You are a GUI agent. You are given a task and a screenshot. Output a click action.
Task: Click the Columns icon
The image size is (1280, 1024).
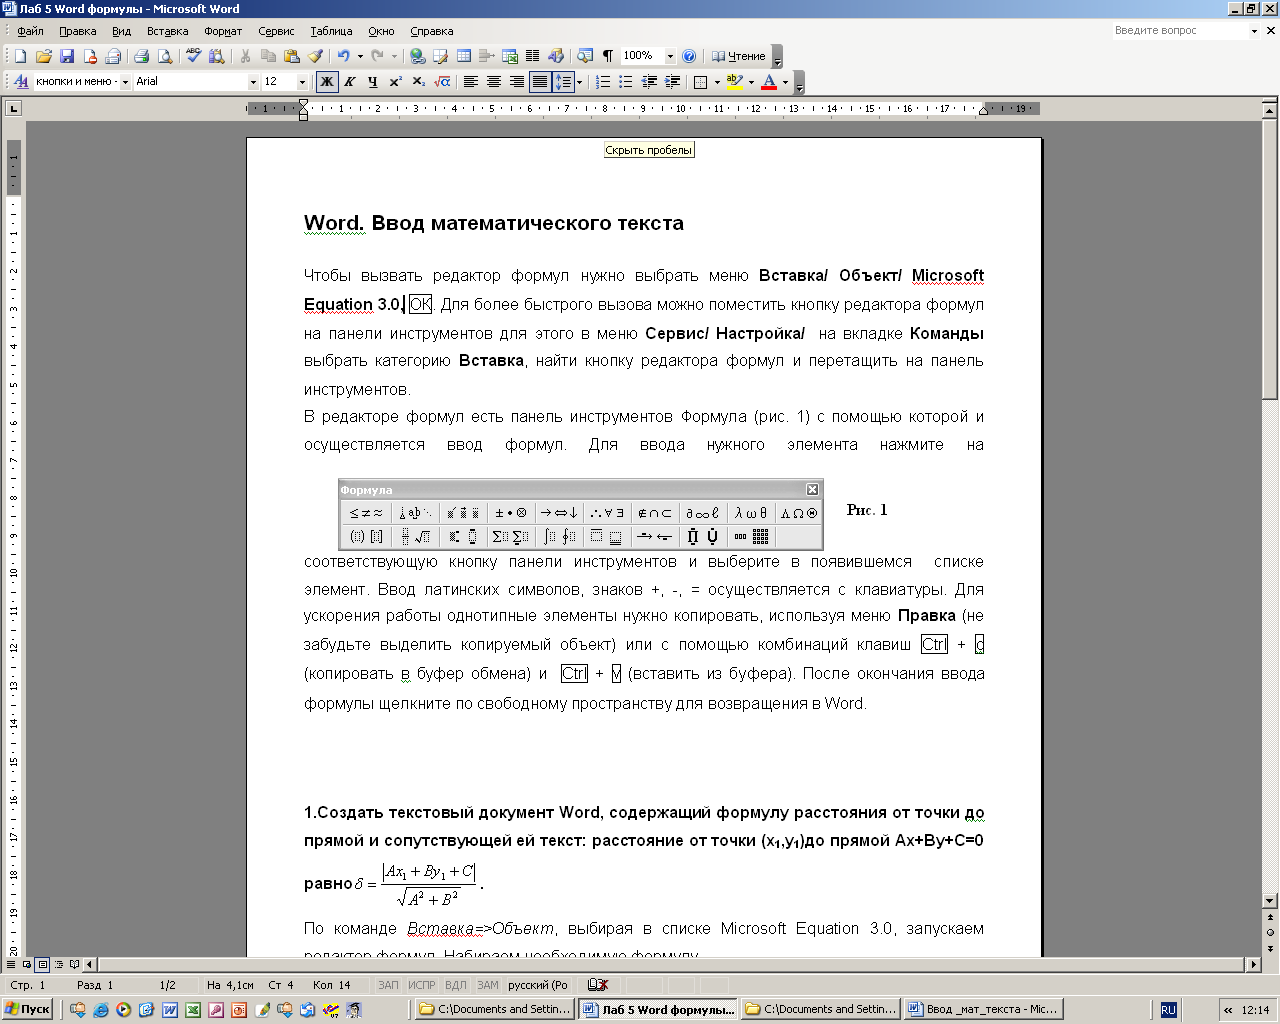pos(533,56)
